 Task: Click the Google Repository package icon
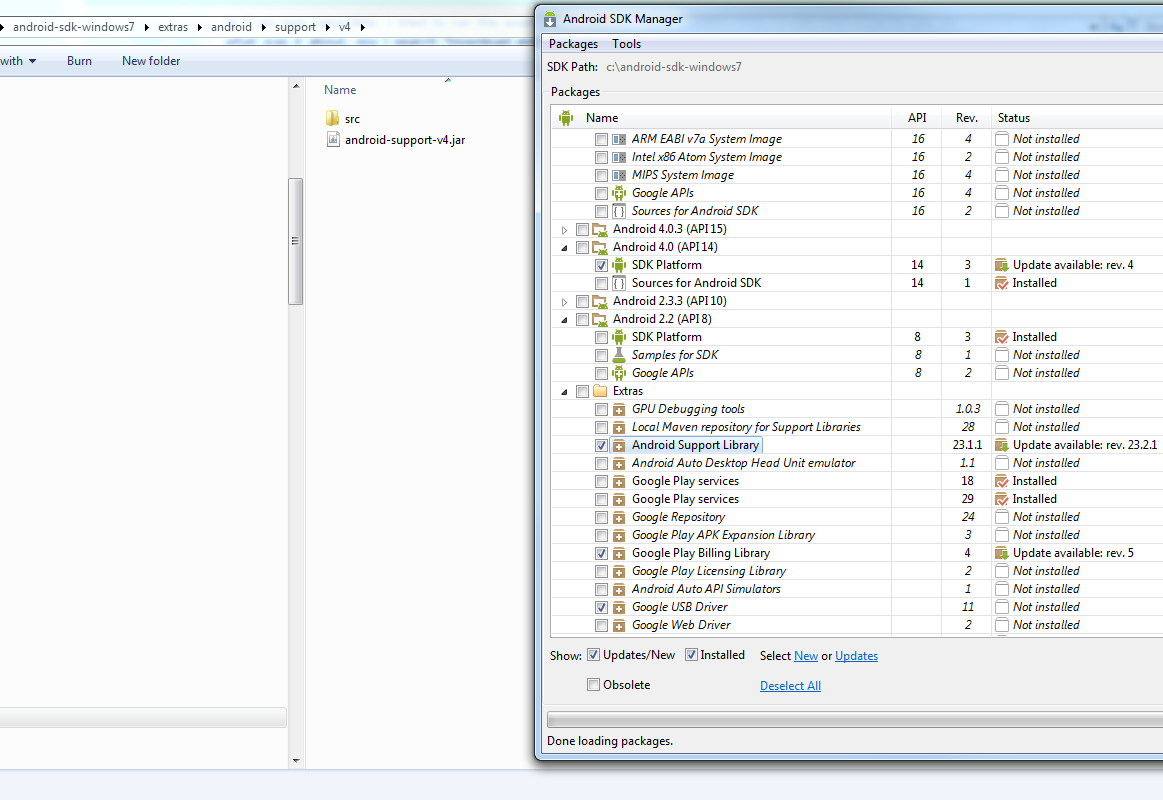tap(619, 517)
